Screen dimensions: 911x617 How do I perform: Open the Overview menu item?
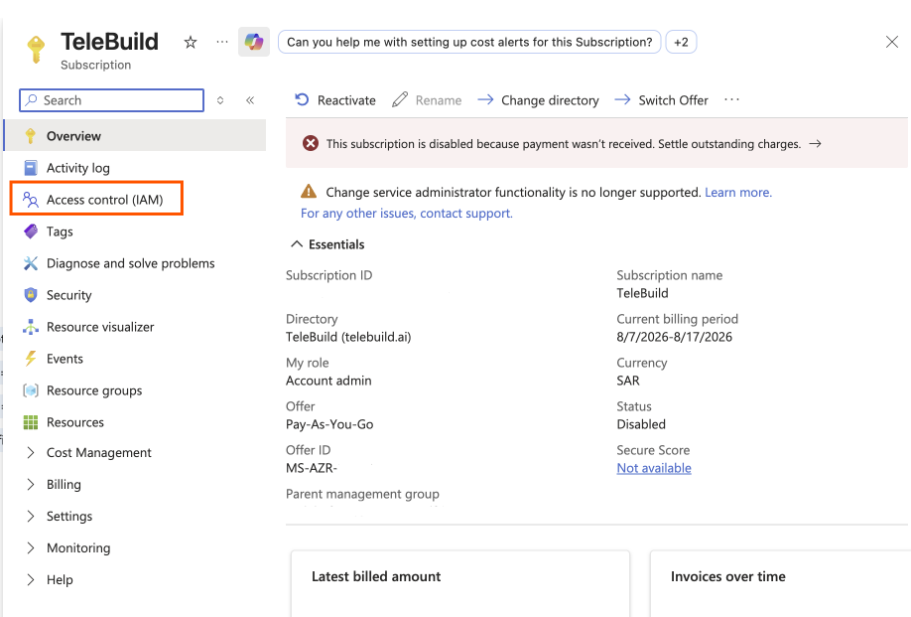pos(135,136)
